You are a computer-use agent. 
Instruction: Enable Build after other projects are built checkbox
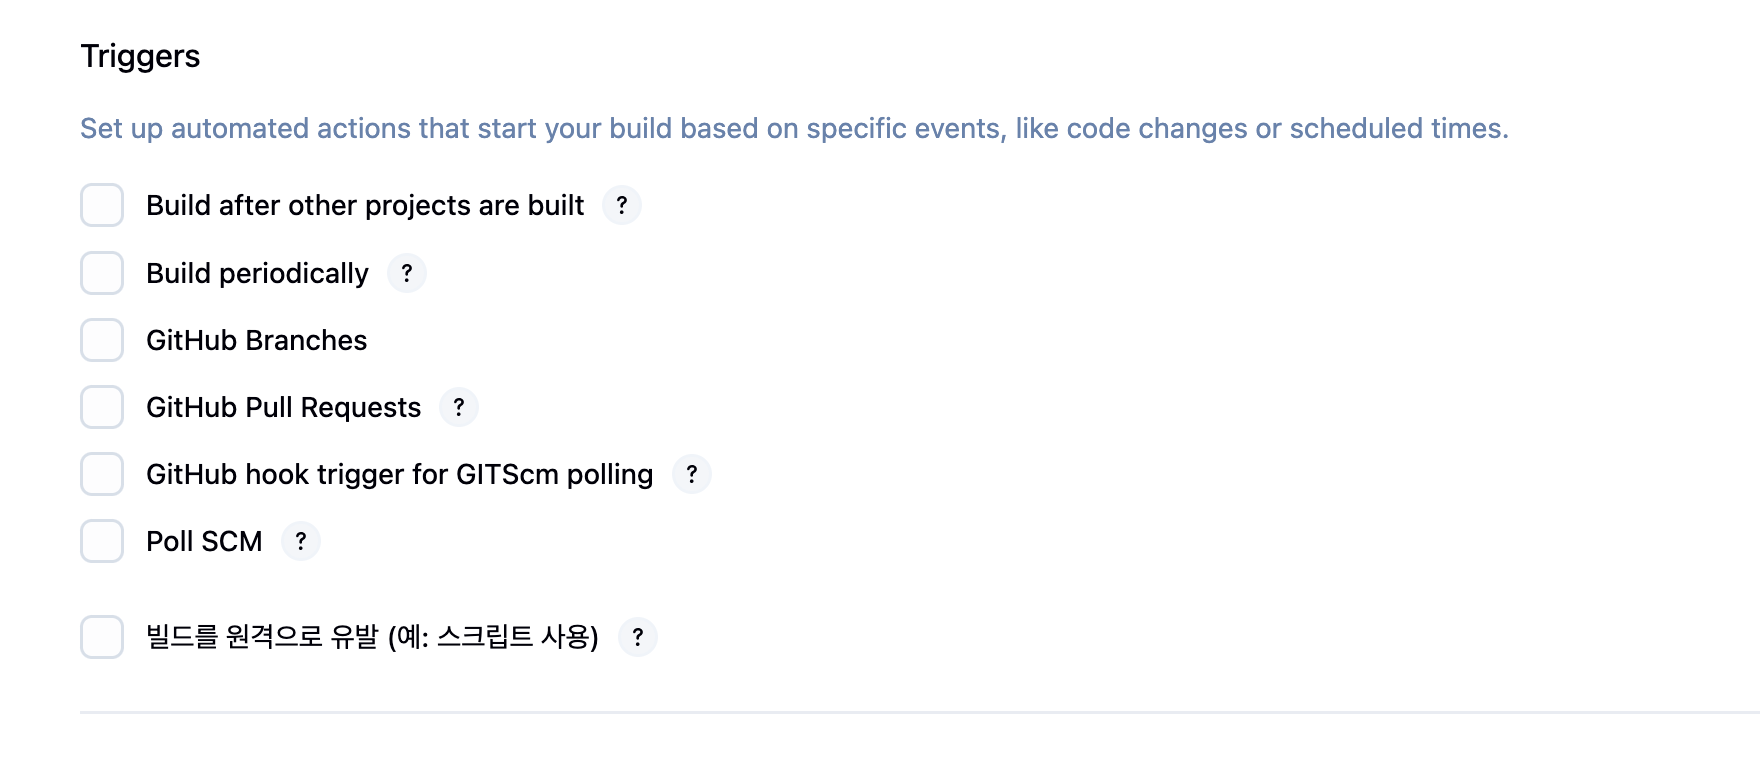point(102,205)
